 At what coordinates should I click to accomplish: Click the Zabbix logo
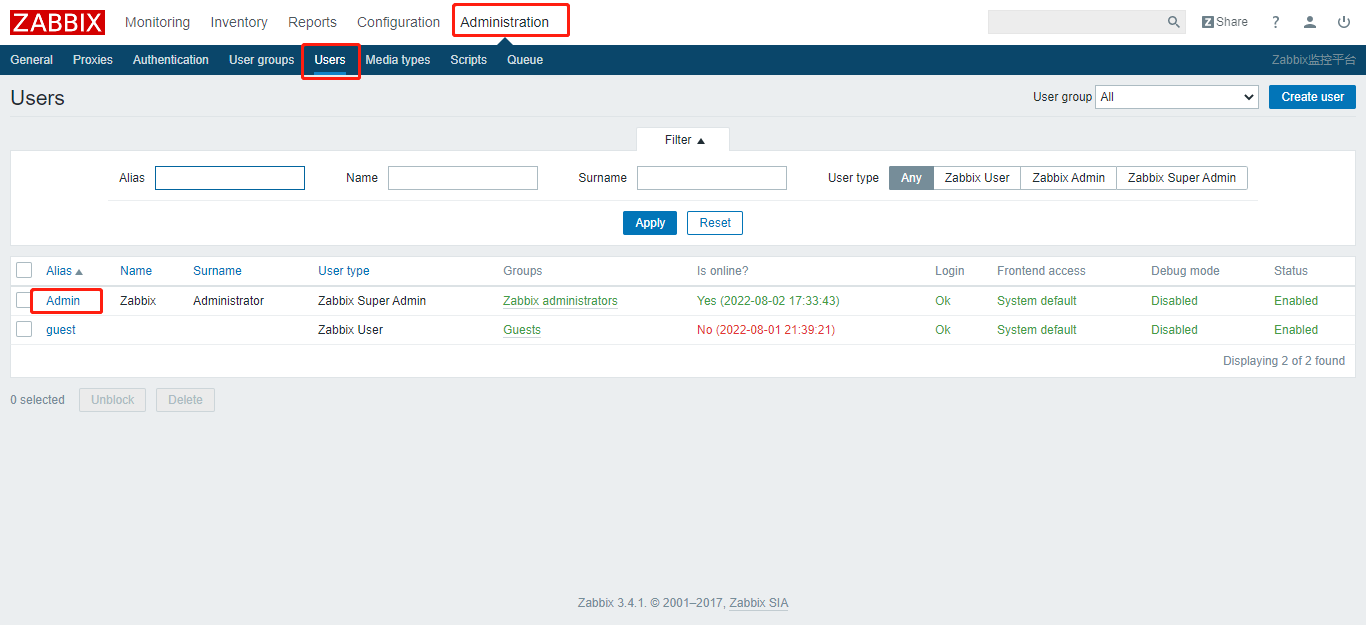(x=57, y=22)
